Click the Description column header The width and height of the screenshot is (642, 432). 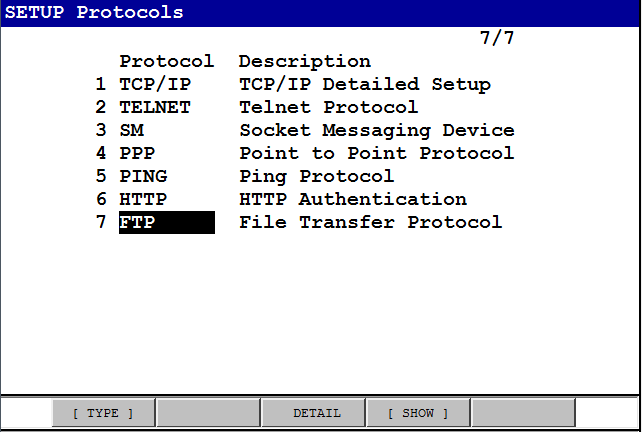tap(305, 61)
